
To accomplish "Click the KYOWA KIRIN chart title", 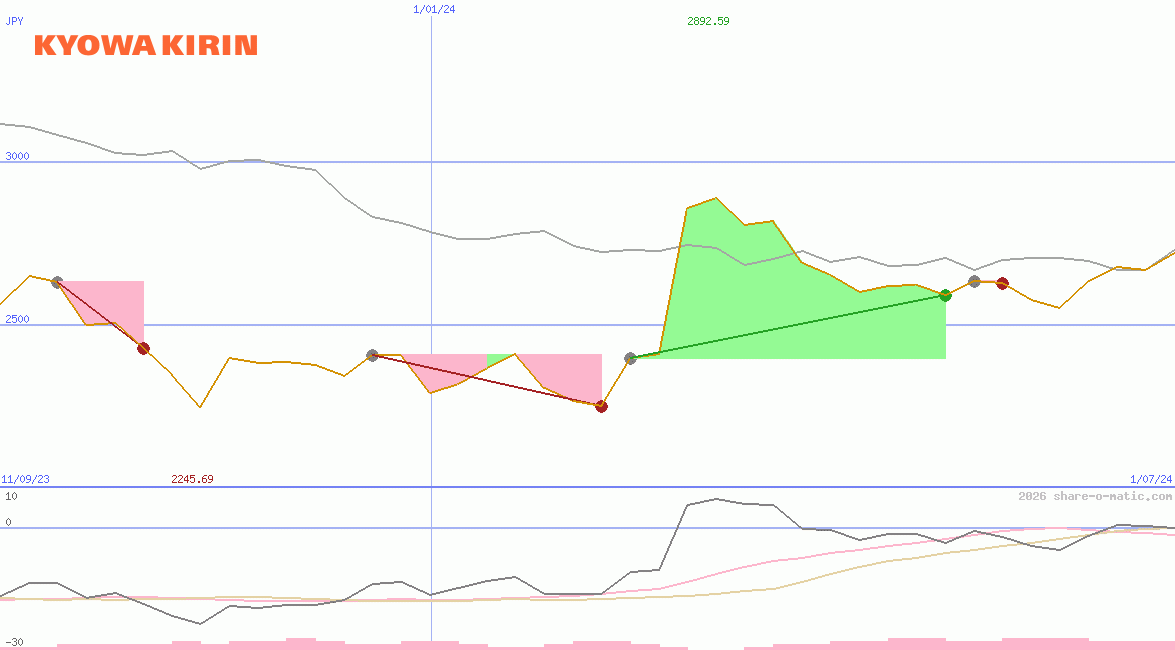I will click(146, 45).
